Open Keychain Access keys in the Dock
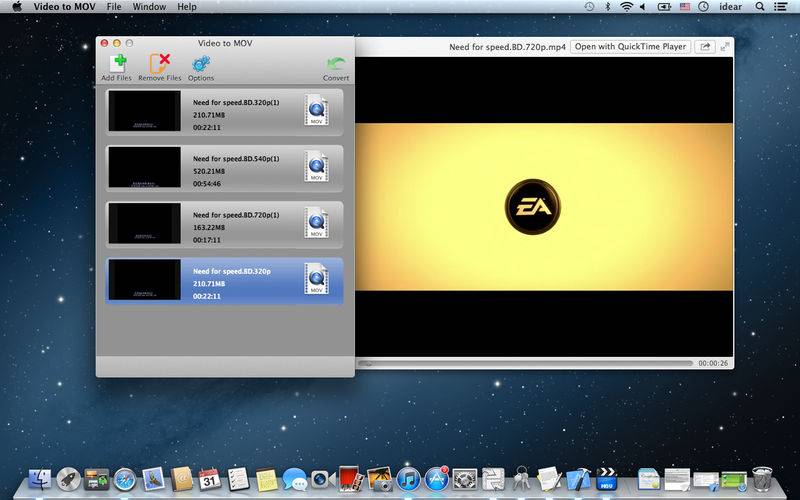Viewport: 800px width, 500px height. (x=521, y=479)
